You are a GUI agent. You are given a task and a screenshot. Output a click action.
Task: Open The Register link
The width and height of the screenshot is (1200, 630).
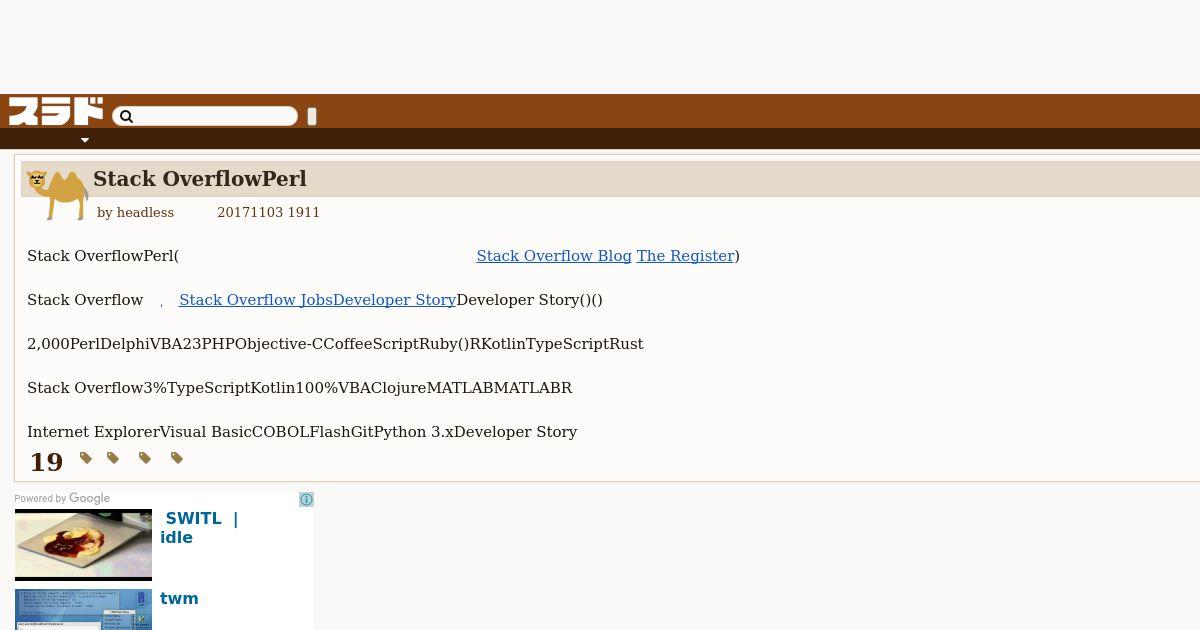(x=685, y=256)
